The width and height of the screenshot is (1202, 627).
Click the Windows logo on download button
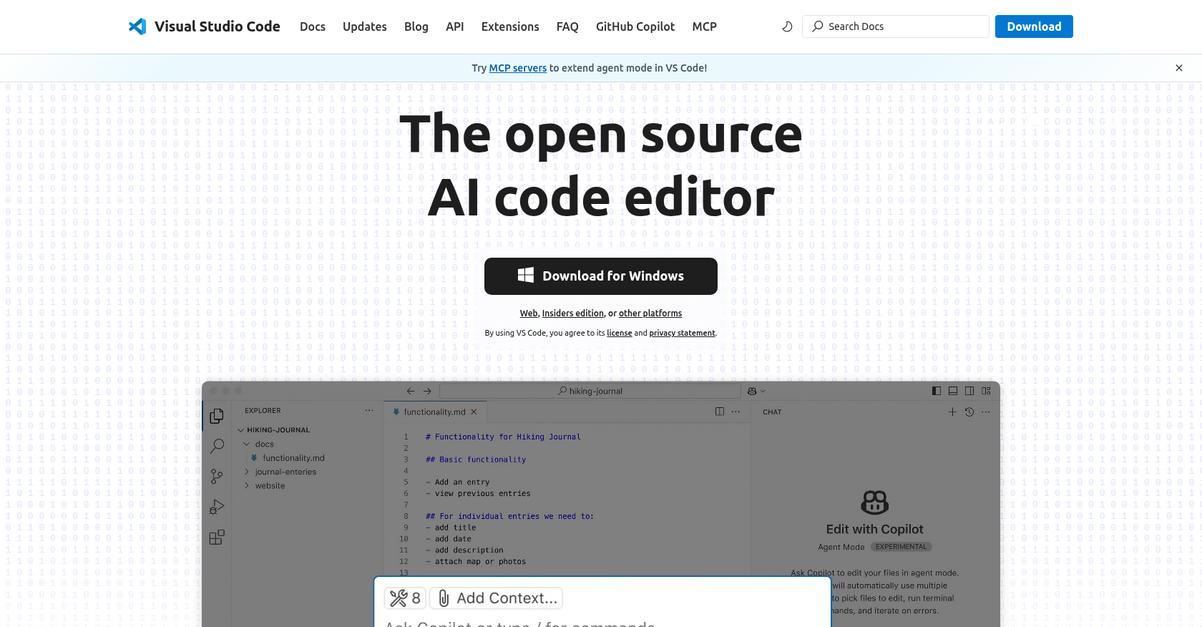(x=526, y=276)
